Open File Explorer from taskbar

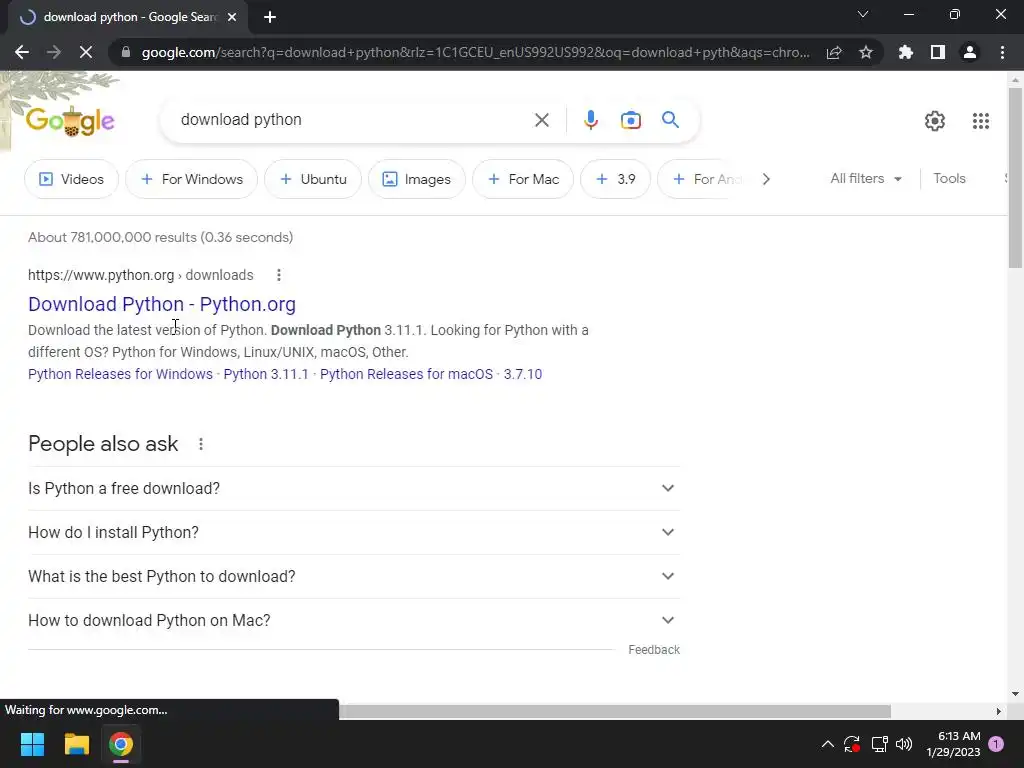point(76,744)
